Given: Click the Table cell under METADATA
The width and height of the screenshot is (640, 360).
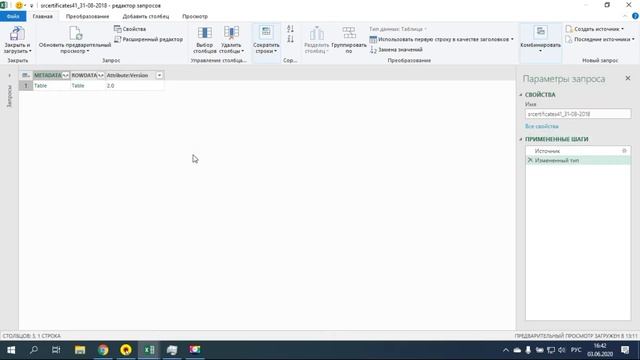Looking at the screenshot, I should tap(51, 86).
